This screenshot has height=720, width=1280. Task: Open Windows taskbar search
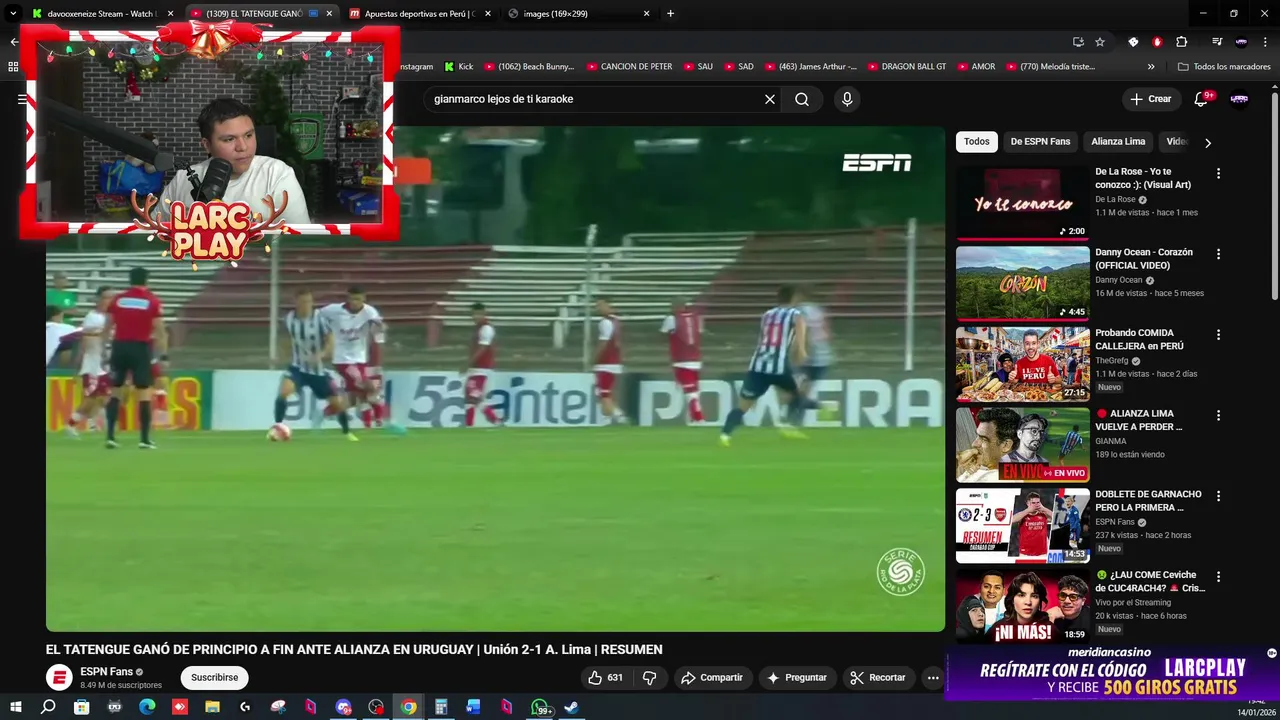pyautogui.click(x=48, y=707)
